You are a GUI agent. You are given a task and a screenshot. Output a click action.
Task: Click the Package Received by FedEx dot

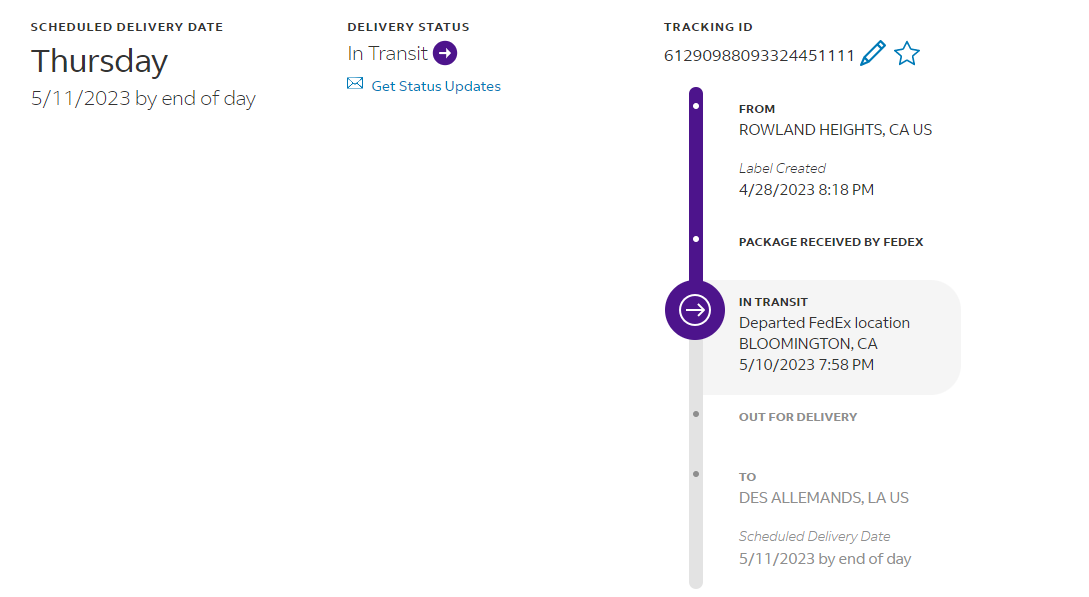[696, 240]
